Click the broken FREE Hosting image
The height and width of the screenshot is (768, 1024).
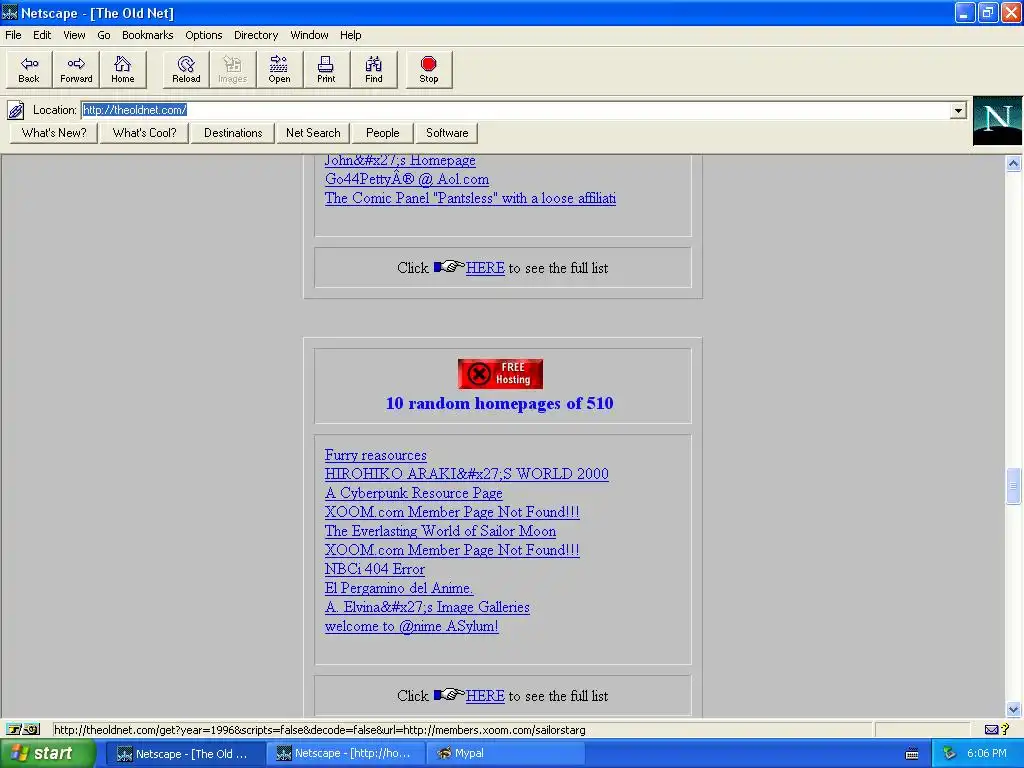[x=500, y=374]
